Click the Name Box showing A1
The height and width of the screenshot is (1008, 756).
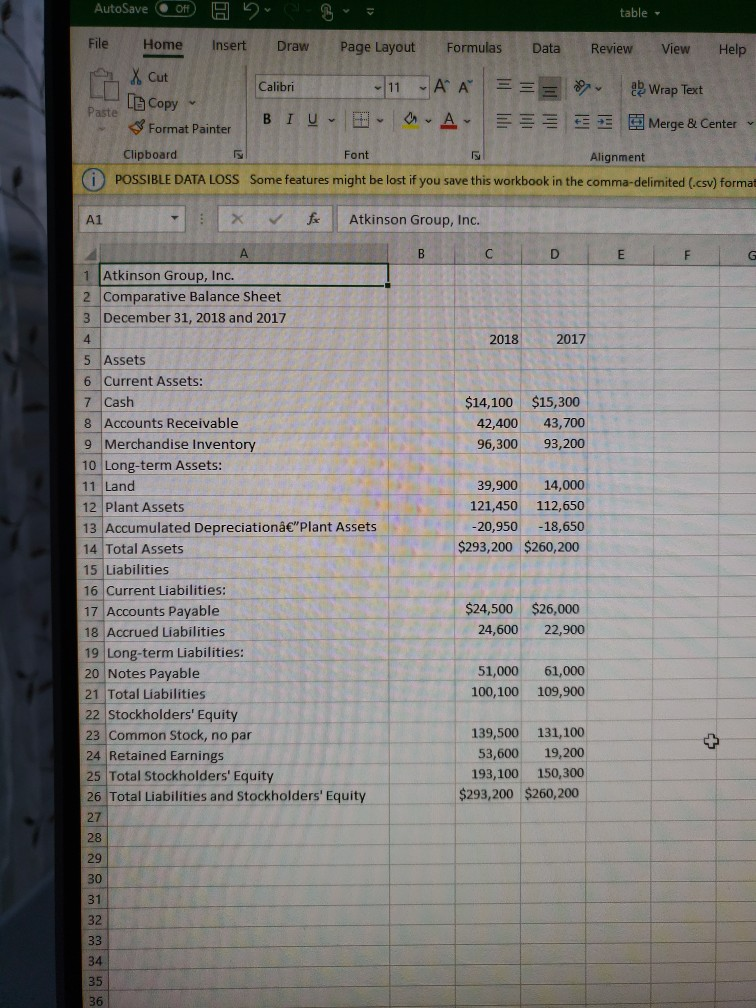click(x=125, y=219)
